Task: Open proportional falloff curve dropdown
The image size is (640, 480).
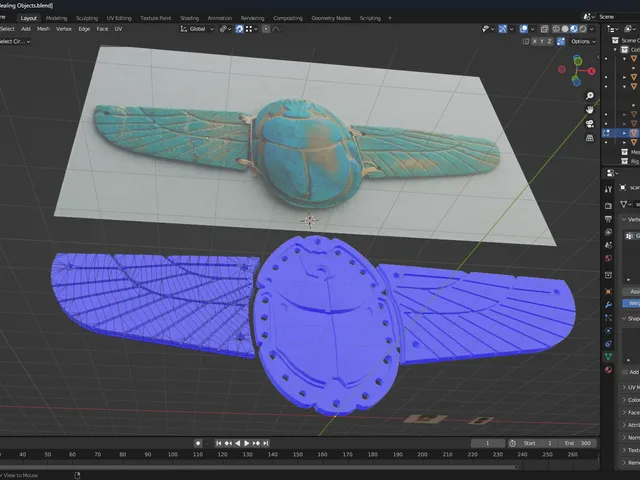Action: coord(276,29)
